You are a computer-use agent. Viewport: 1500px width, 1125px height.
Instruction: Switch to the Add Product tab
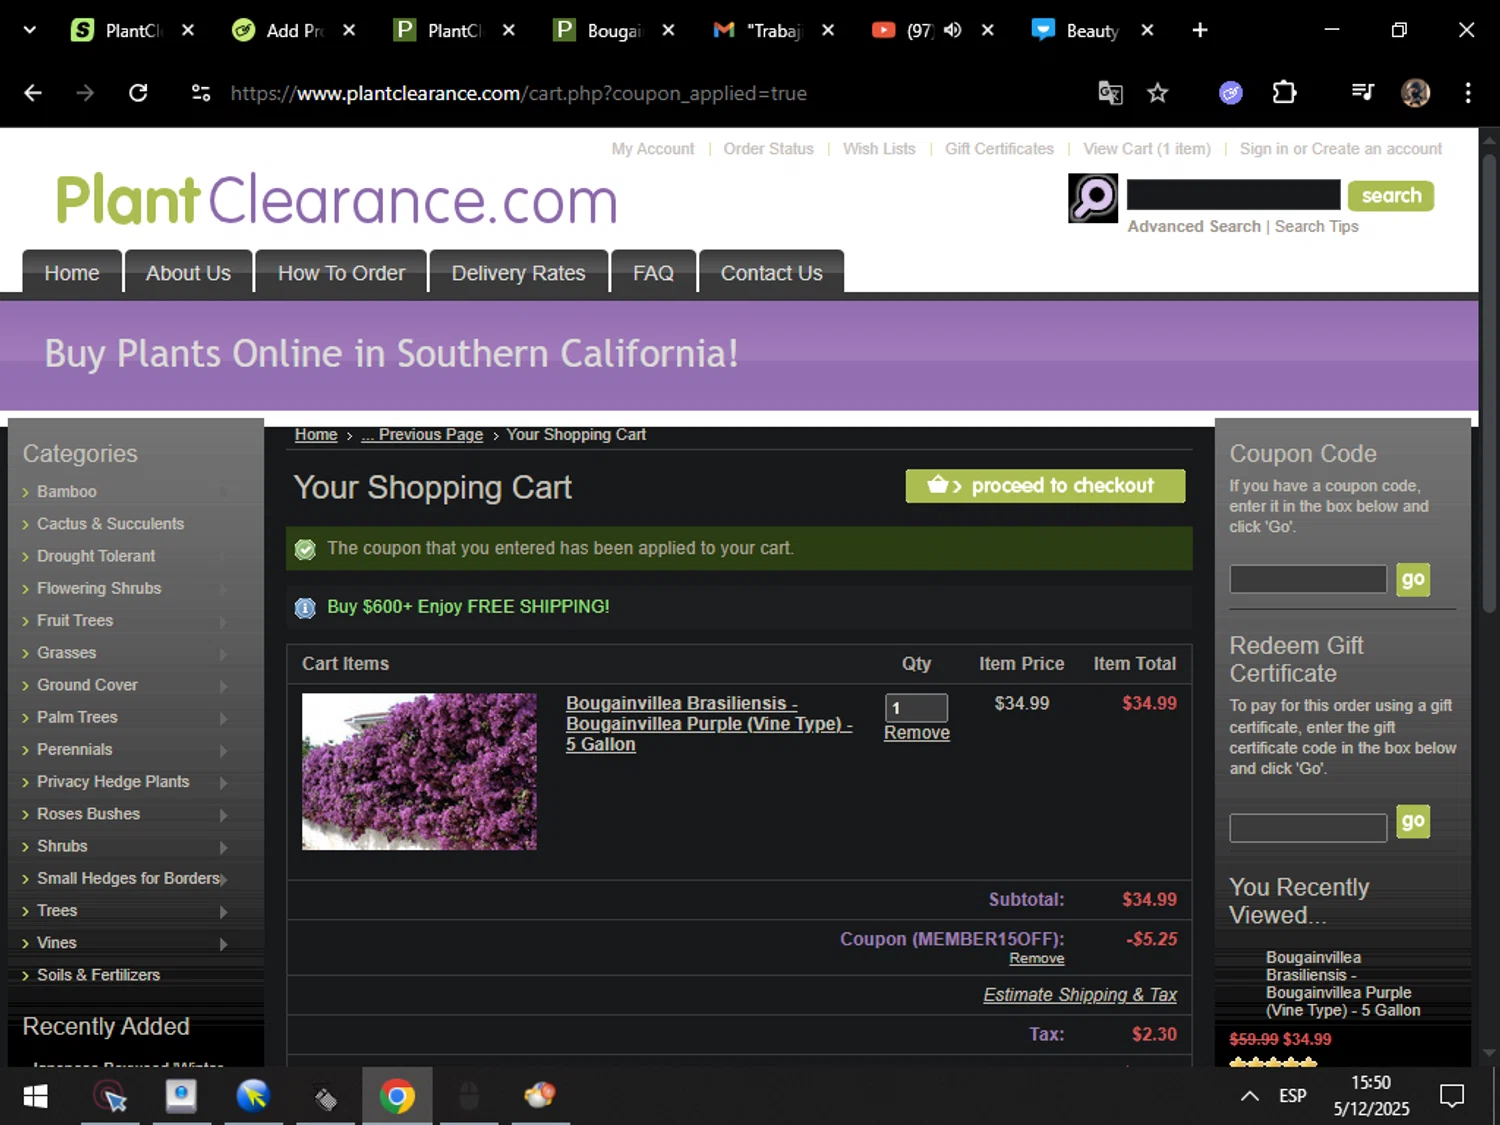coord(280,30)
